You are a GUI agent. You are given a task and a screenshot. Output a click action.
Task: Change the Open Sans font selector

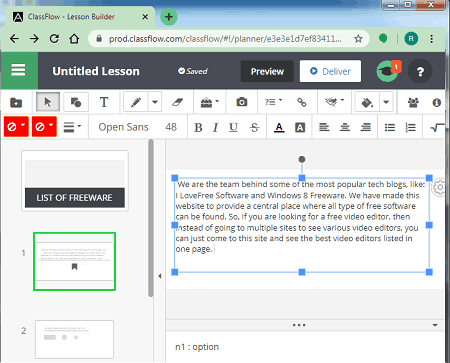point(123,127)
